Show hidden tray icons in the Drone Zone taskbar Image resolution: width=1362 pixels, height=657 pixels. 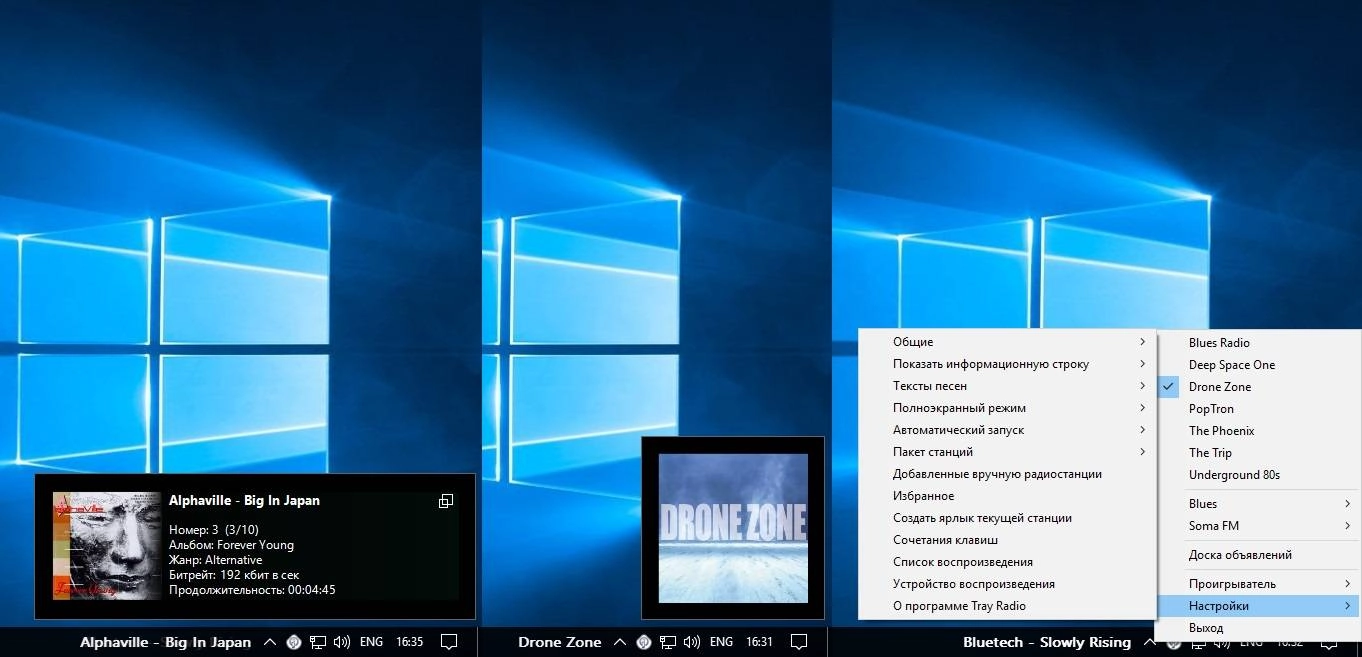click(619, 642)
